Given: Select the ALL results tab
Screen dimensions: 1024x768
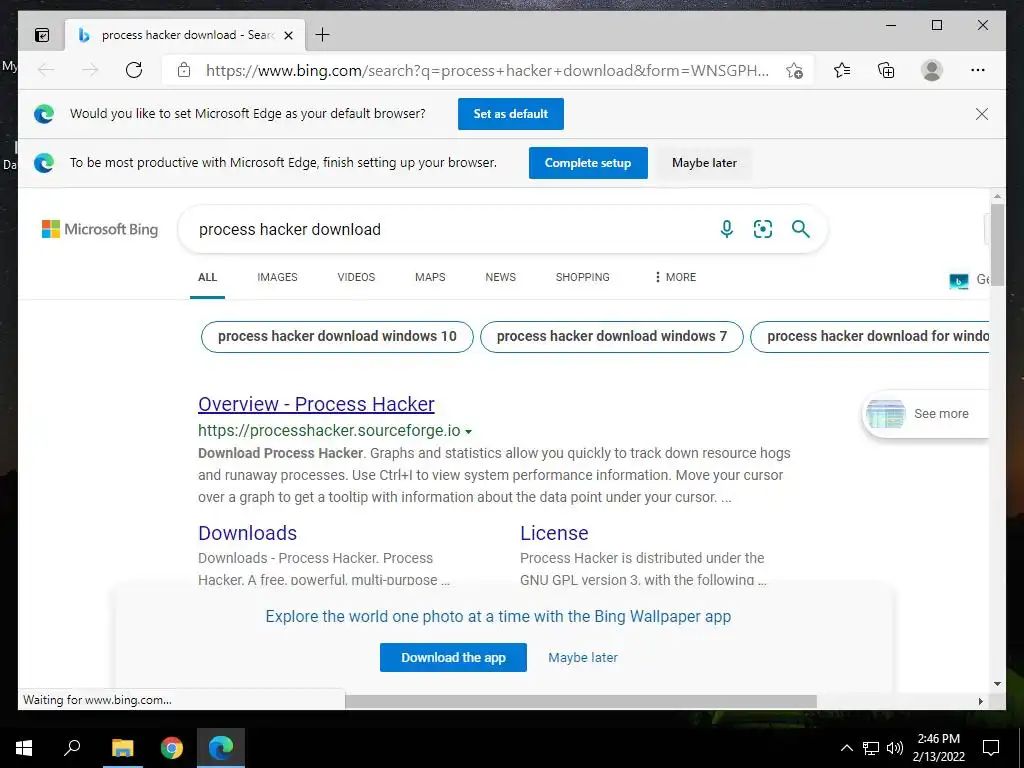Looking at the screenshot, I should (207, 277).
